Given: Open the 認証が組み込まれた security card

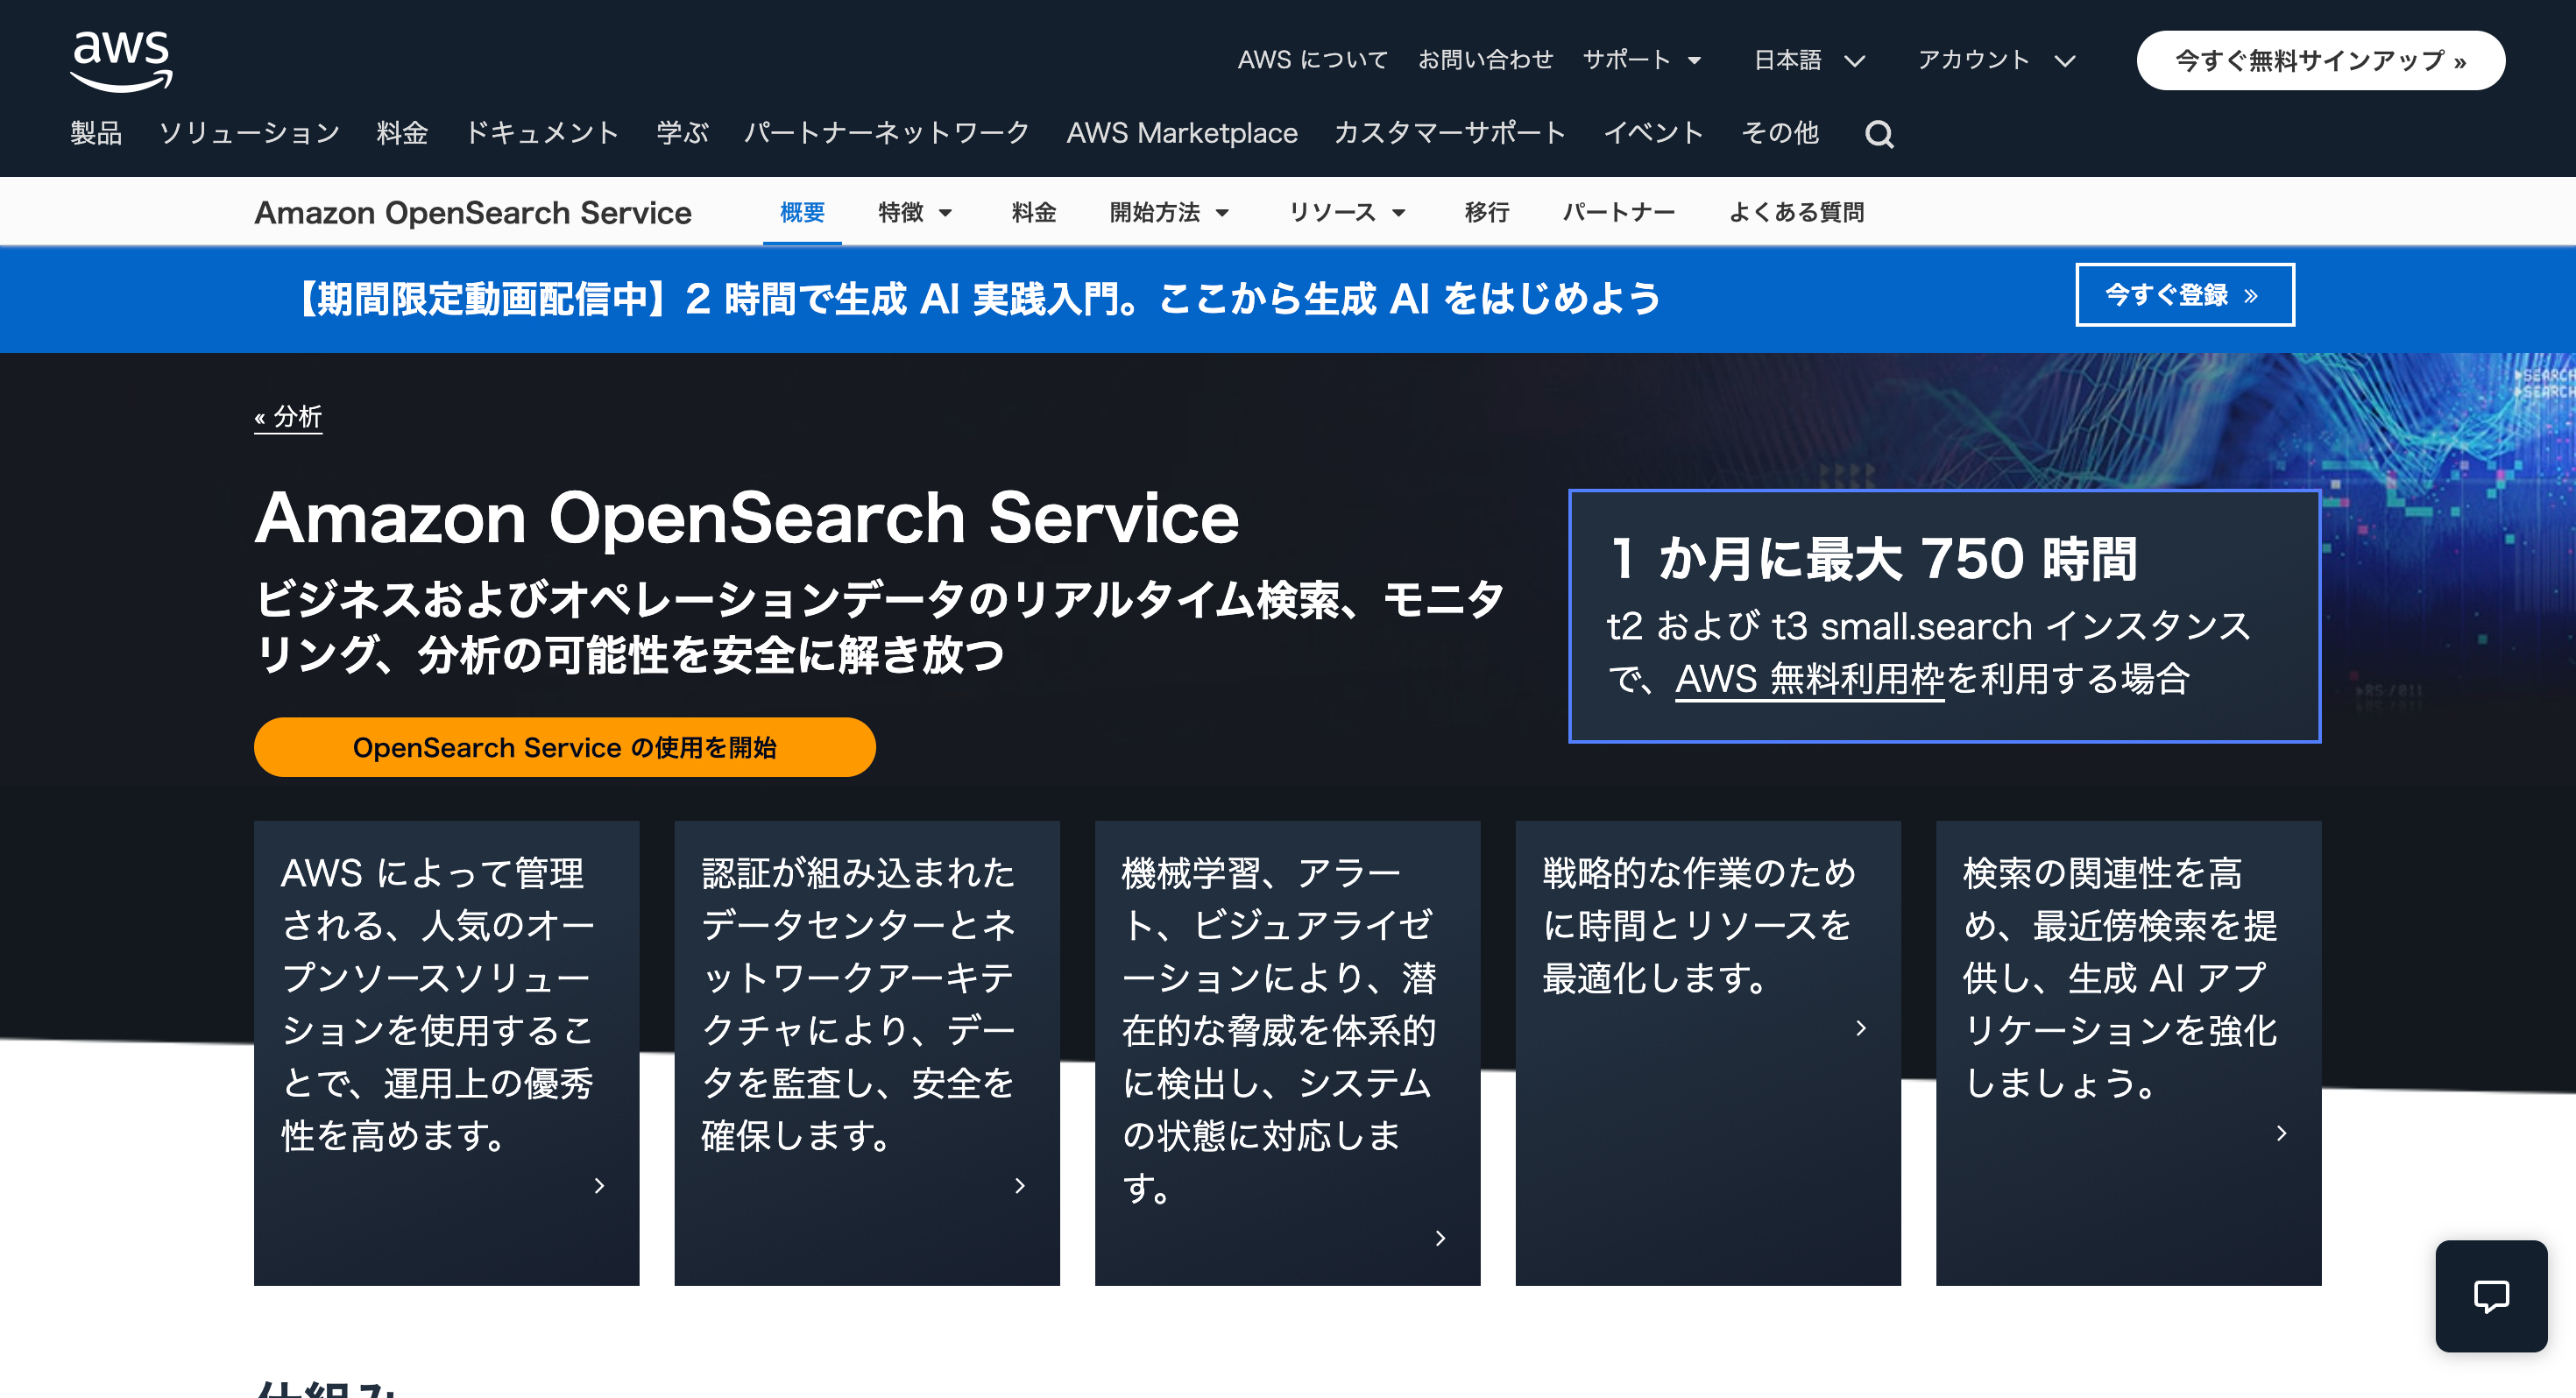Looking at the screenshot, I should click(867, 1053).
